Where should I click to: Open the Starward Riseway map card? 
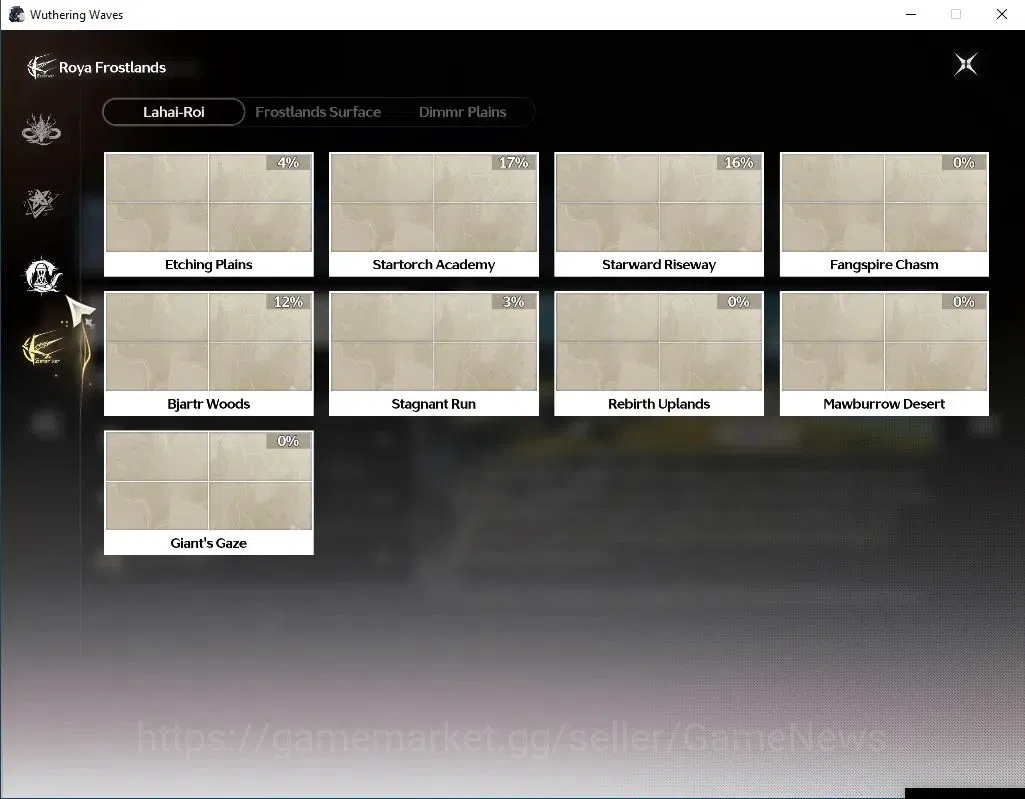point(659,214)
